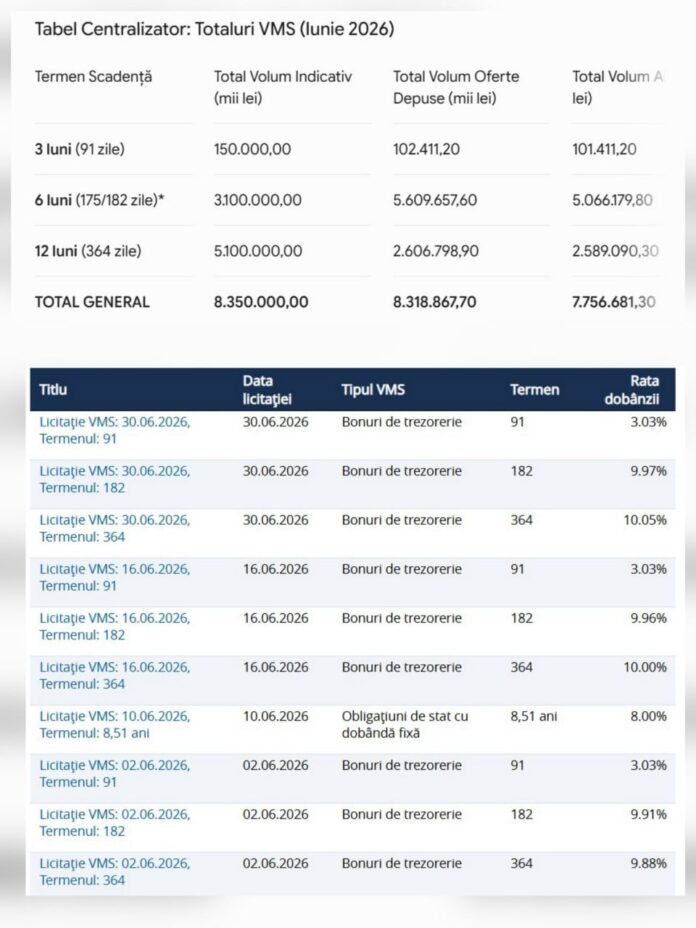Open Licitaţie VMS 30.06.2026 Termenul 91 link

tap(115, 430)
